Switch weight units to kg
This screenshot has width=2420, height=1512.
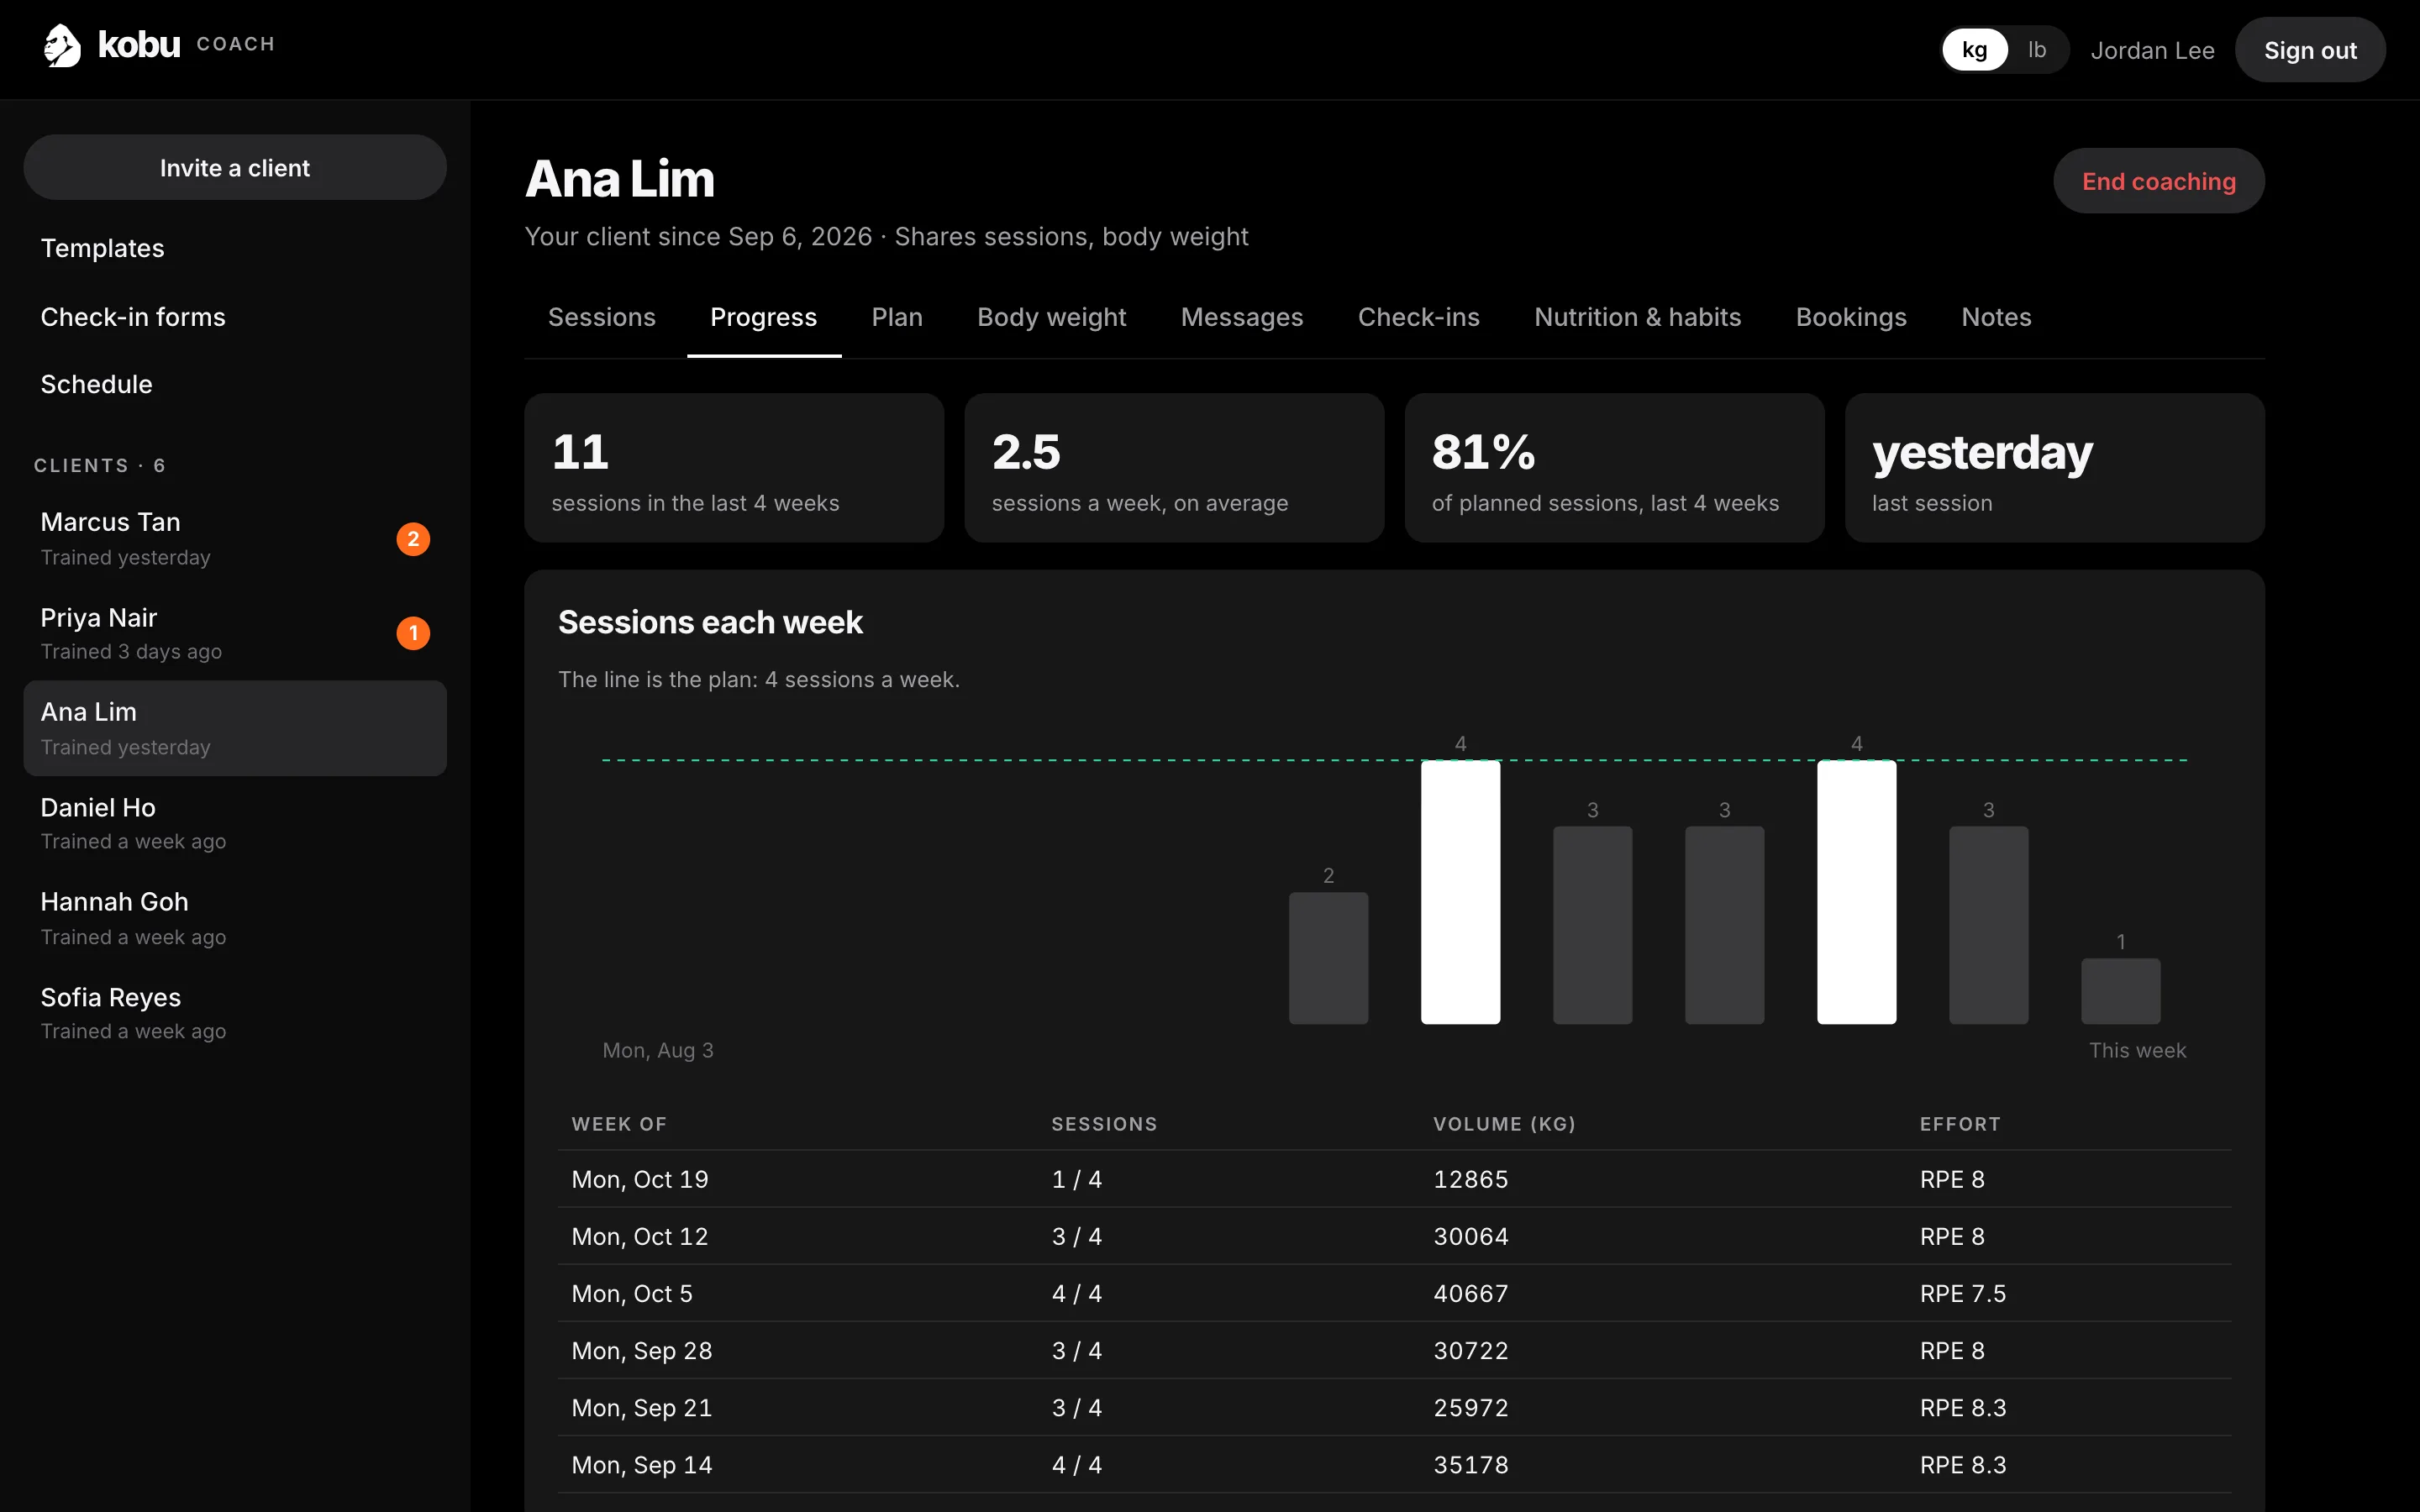tap(1974, 50)
